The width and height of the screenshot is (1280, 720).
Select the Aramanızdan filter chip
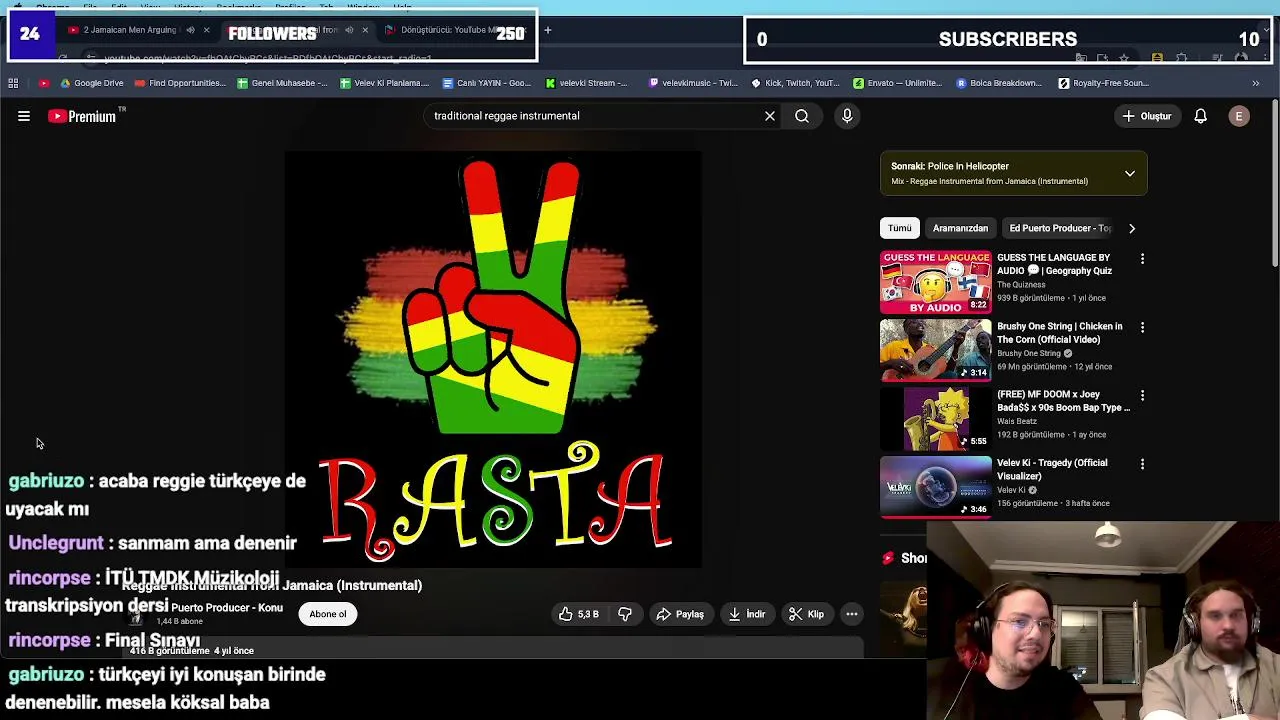coord(960,228)
